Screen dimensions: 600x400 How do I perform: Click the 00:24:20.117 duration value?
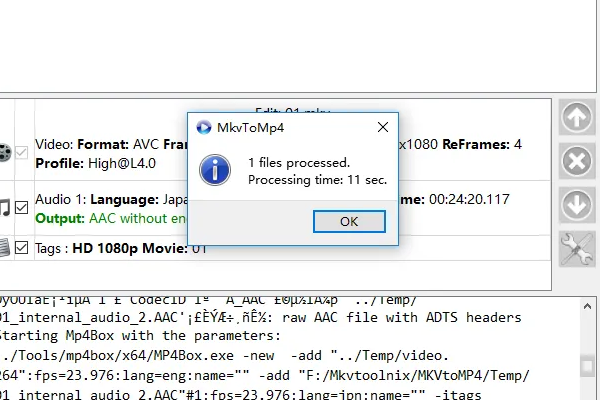point(469,199)
